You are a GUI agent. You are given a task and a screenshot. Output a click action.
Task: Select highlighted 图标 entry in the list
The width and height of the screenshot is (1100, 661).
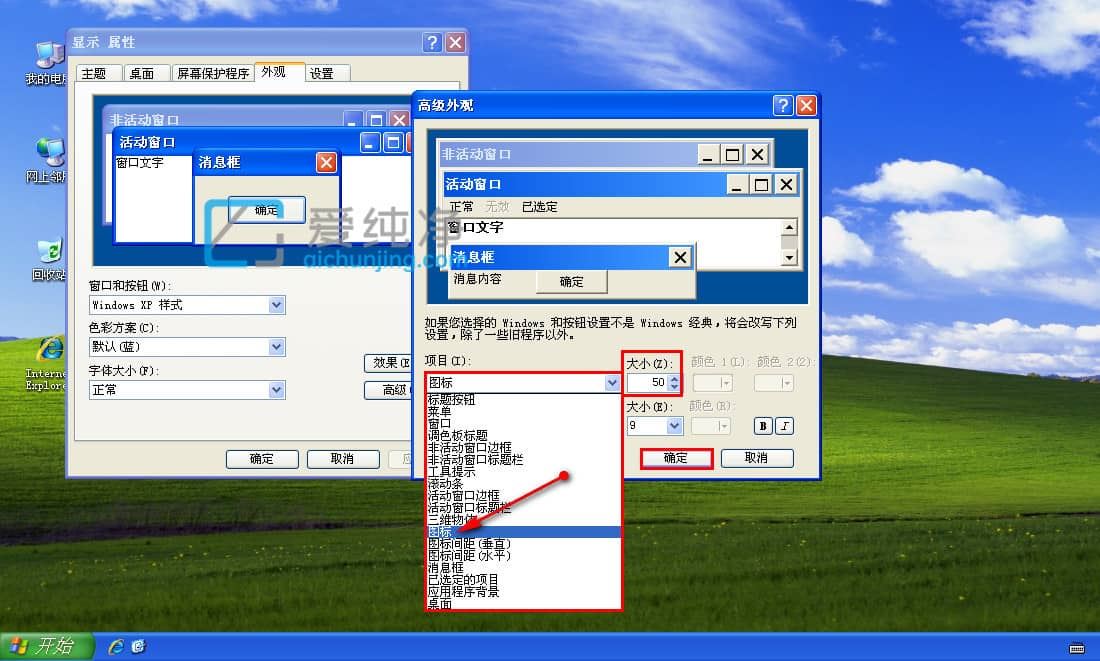[x=523, y=532]
